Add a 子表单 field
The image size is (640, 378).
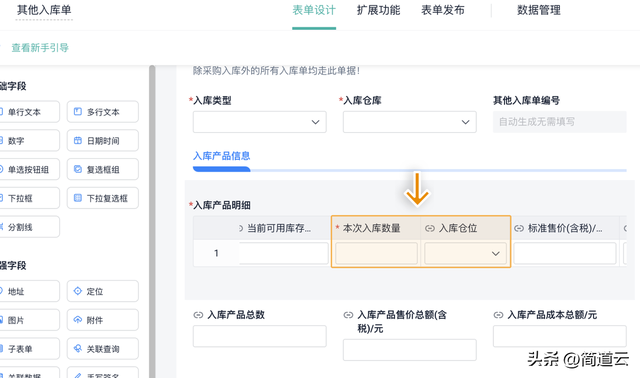[x=29, y=349]
